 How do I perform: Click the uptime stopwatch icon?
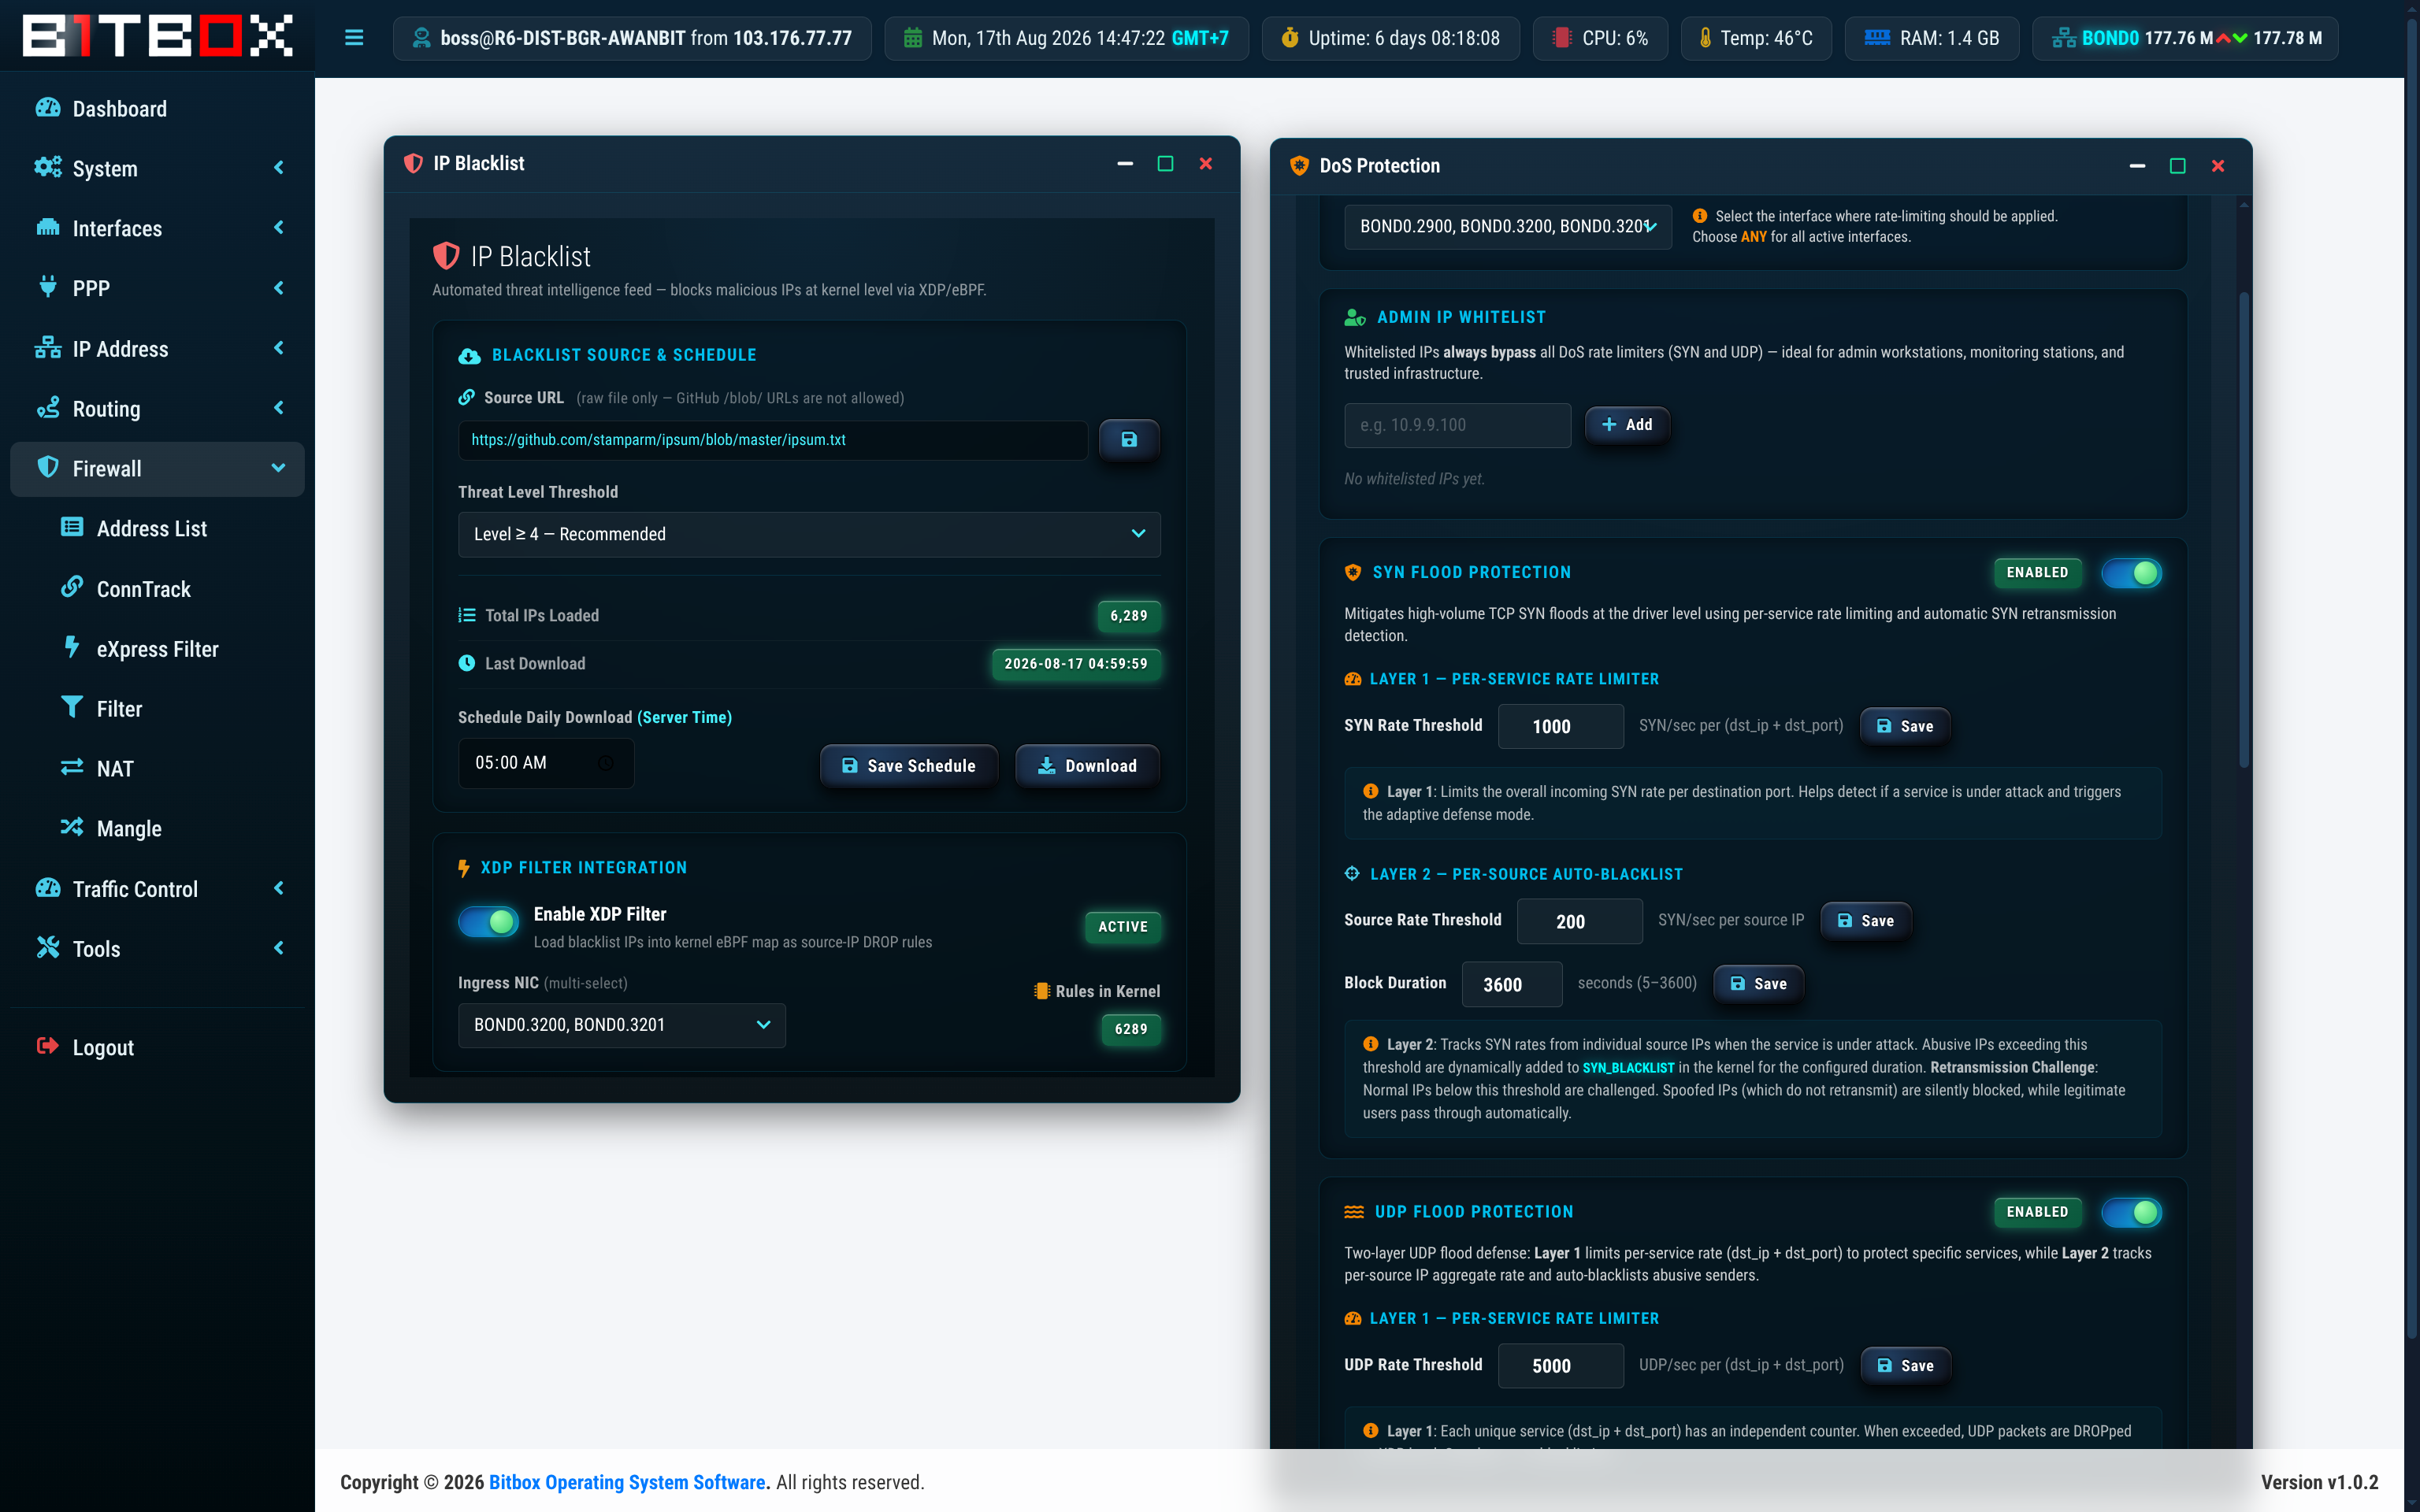[1290, 38]
